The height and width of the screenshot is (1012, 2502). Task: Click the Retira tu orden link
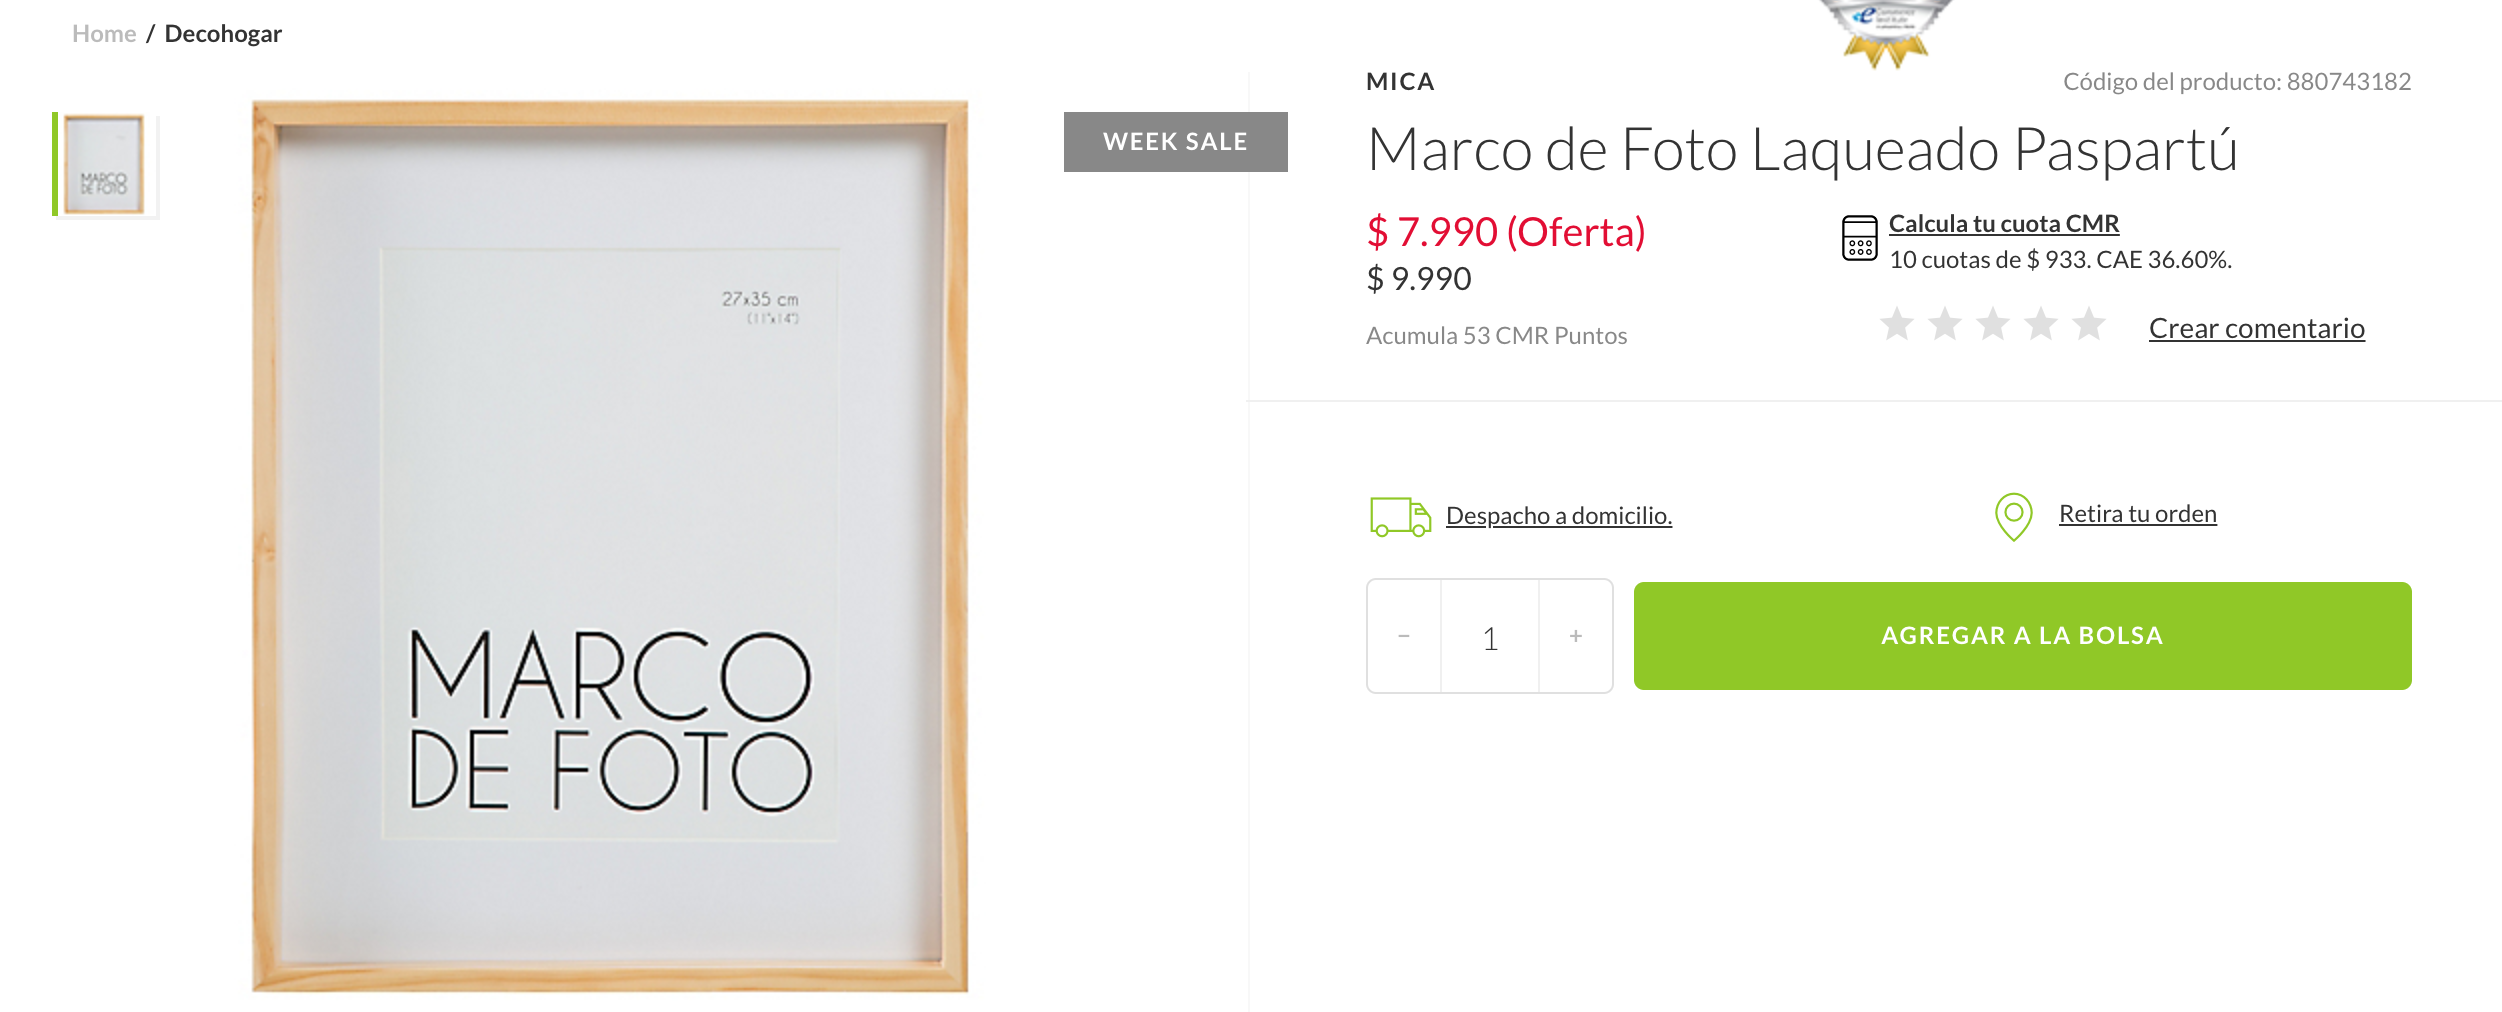click(2137, 514)
